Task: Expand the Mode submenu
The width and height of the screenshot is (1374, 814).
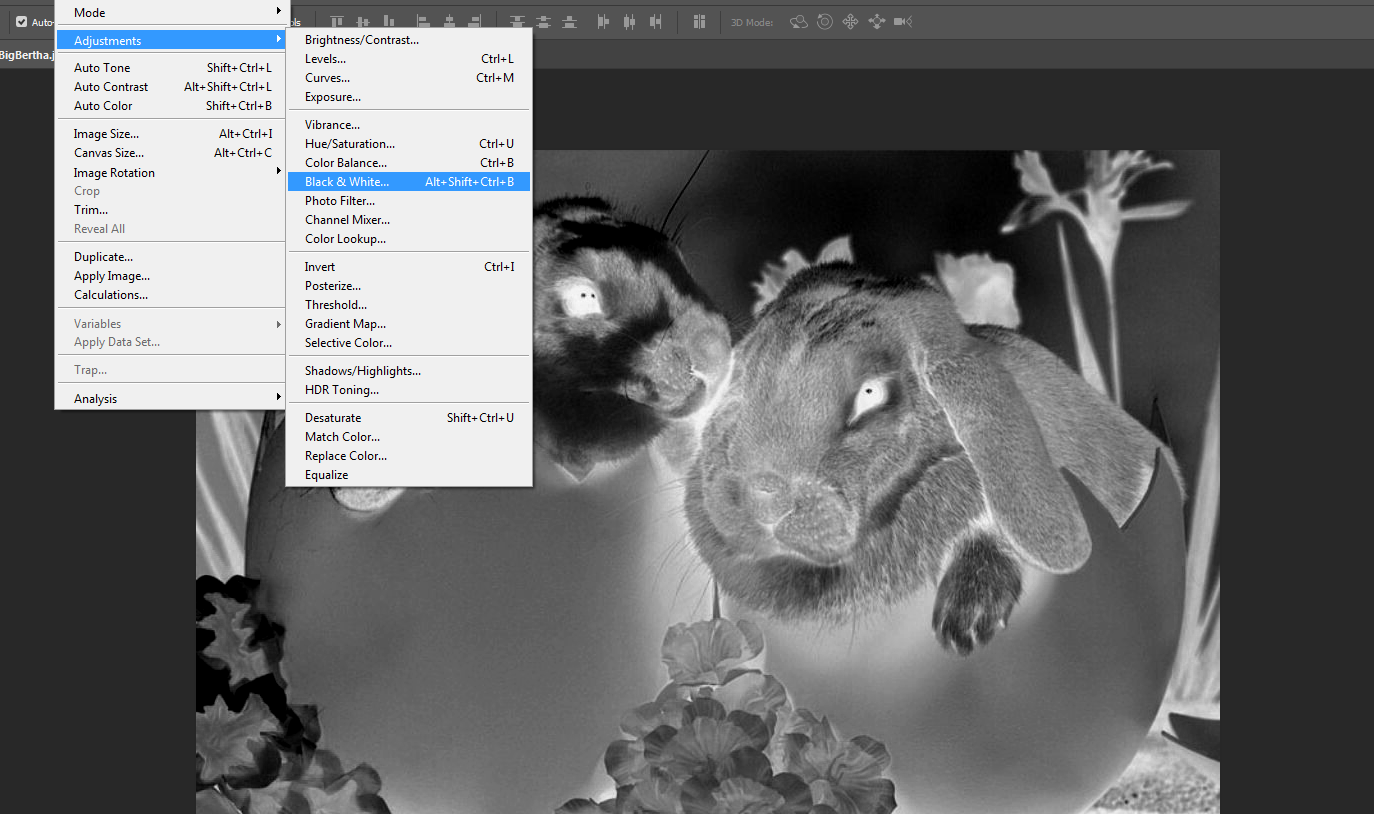Action: coord(170,12)
